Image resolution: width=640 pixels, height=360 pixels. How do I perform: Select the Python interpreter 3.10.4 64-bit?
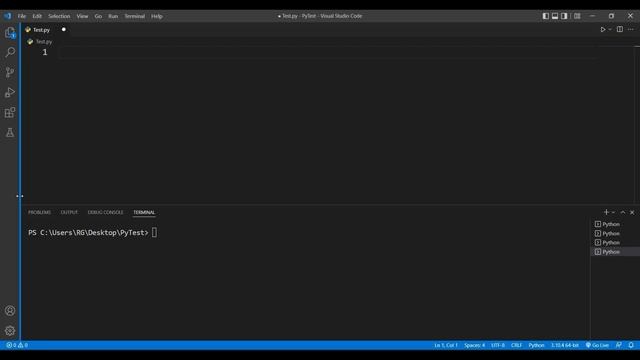[564, 345]
